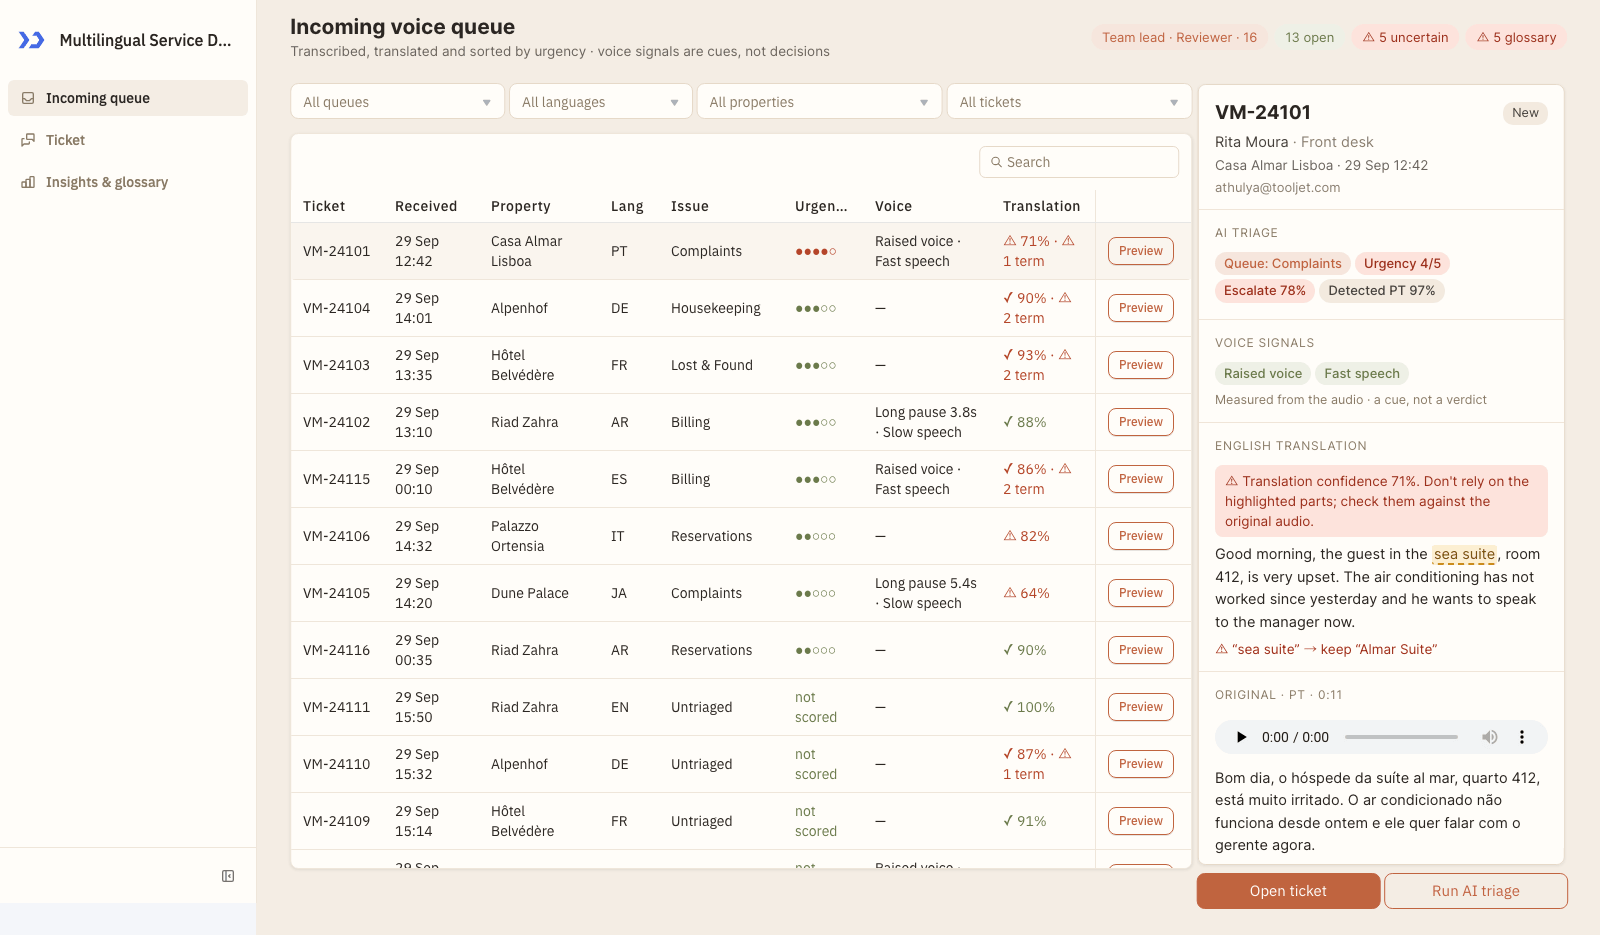Preview ticket VM-24105

pyautogui.click(x=1141, y=593)
